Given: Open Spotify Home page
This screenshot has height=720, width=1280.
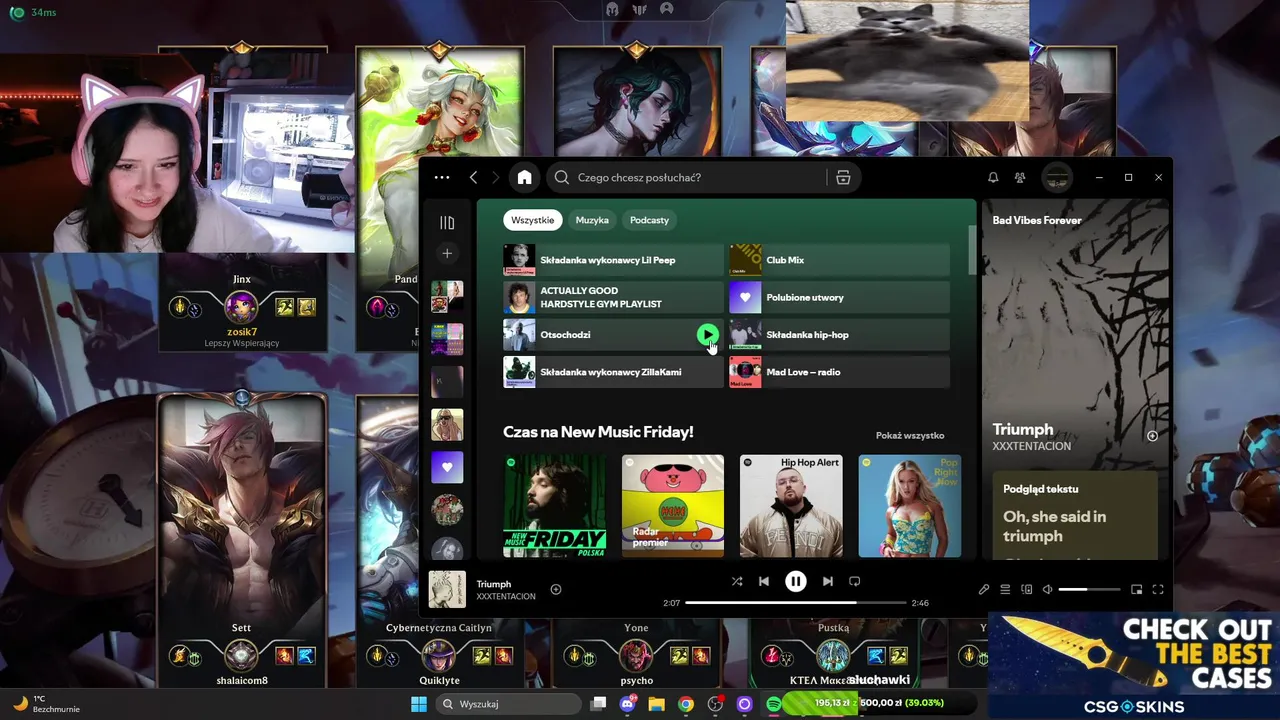Looking at the screenshot, I should [x=524, y=177].
